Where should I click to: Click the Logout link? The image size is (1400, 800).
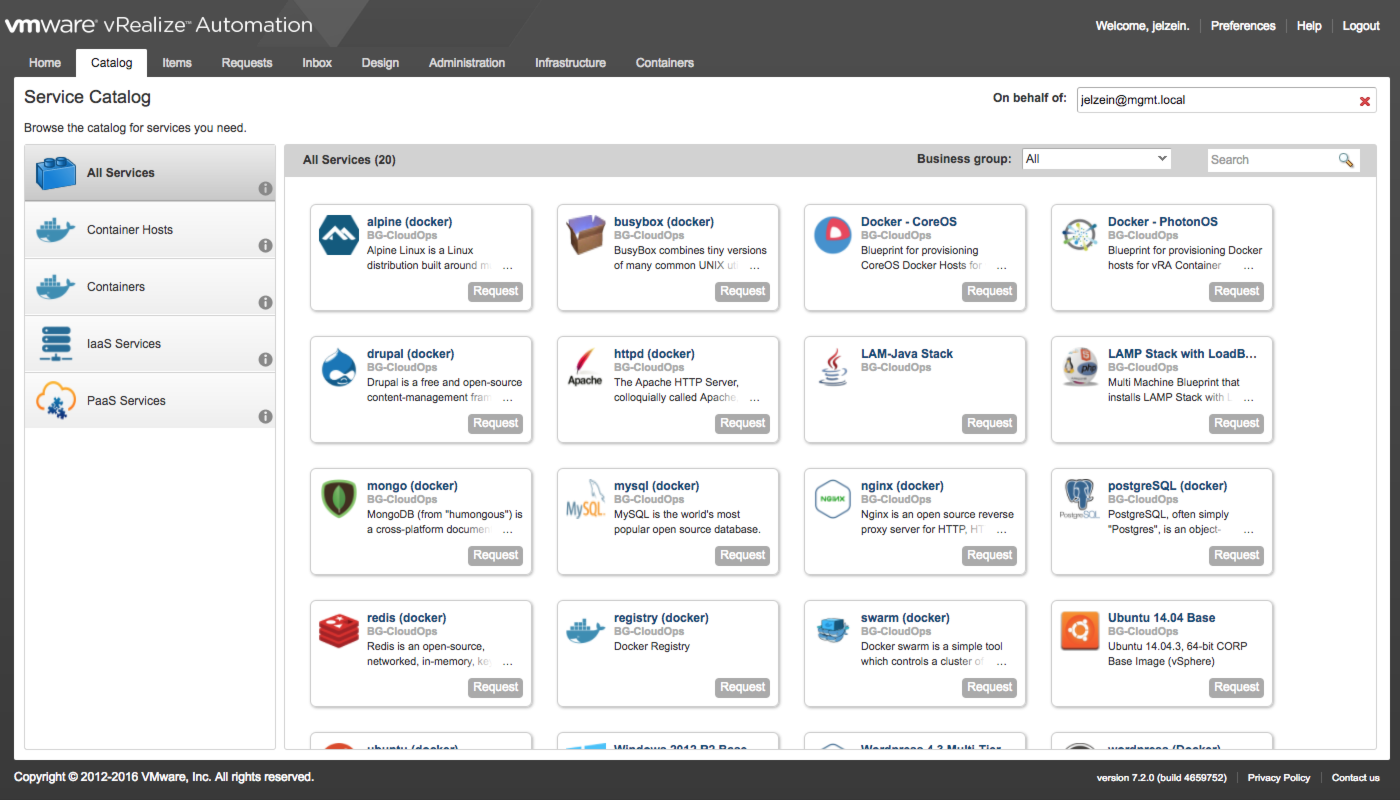tap(1361, 26)
